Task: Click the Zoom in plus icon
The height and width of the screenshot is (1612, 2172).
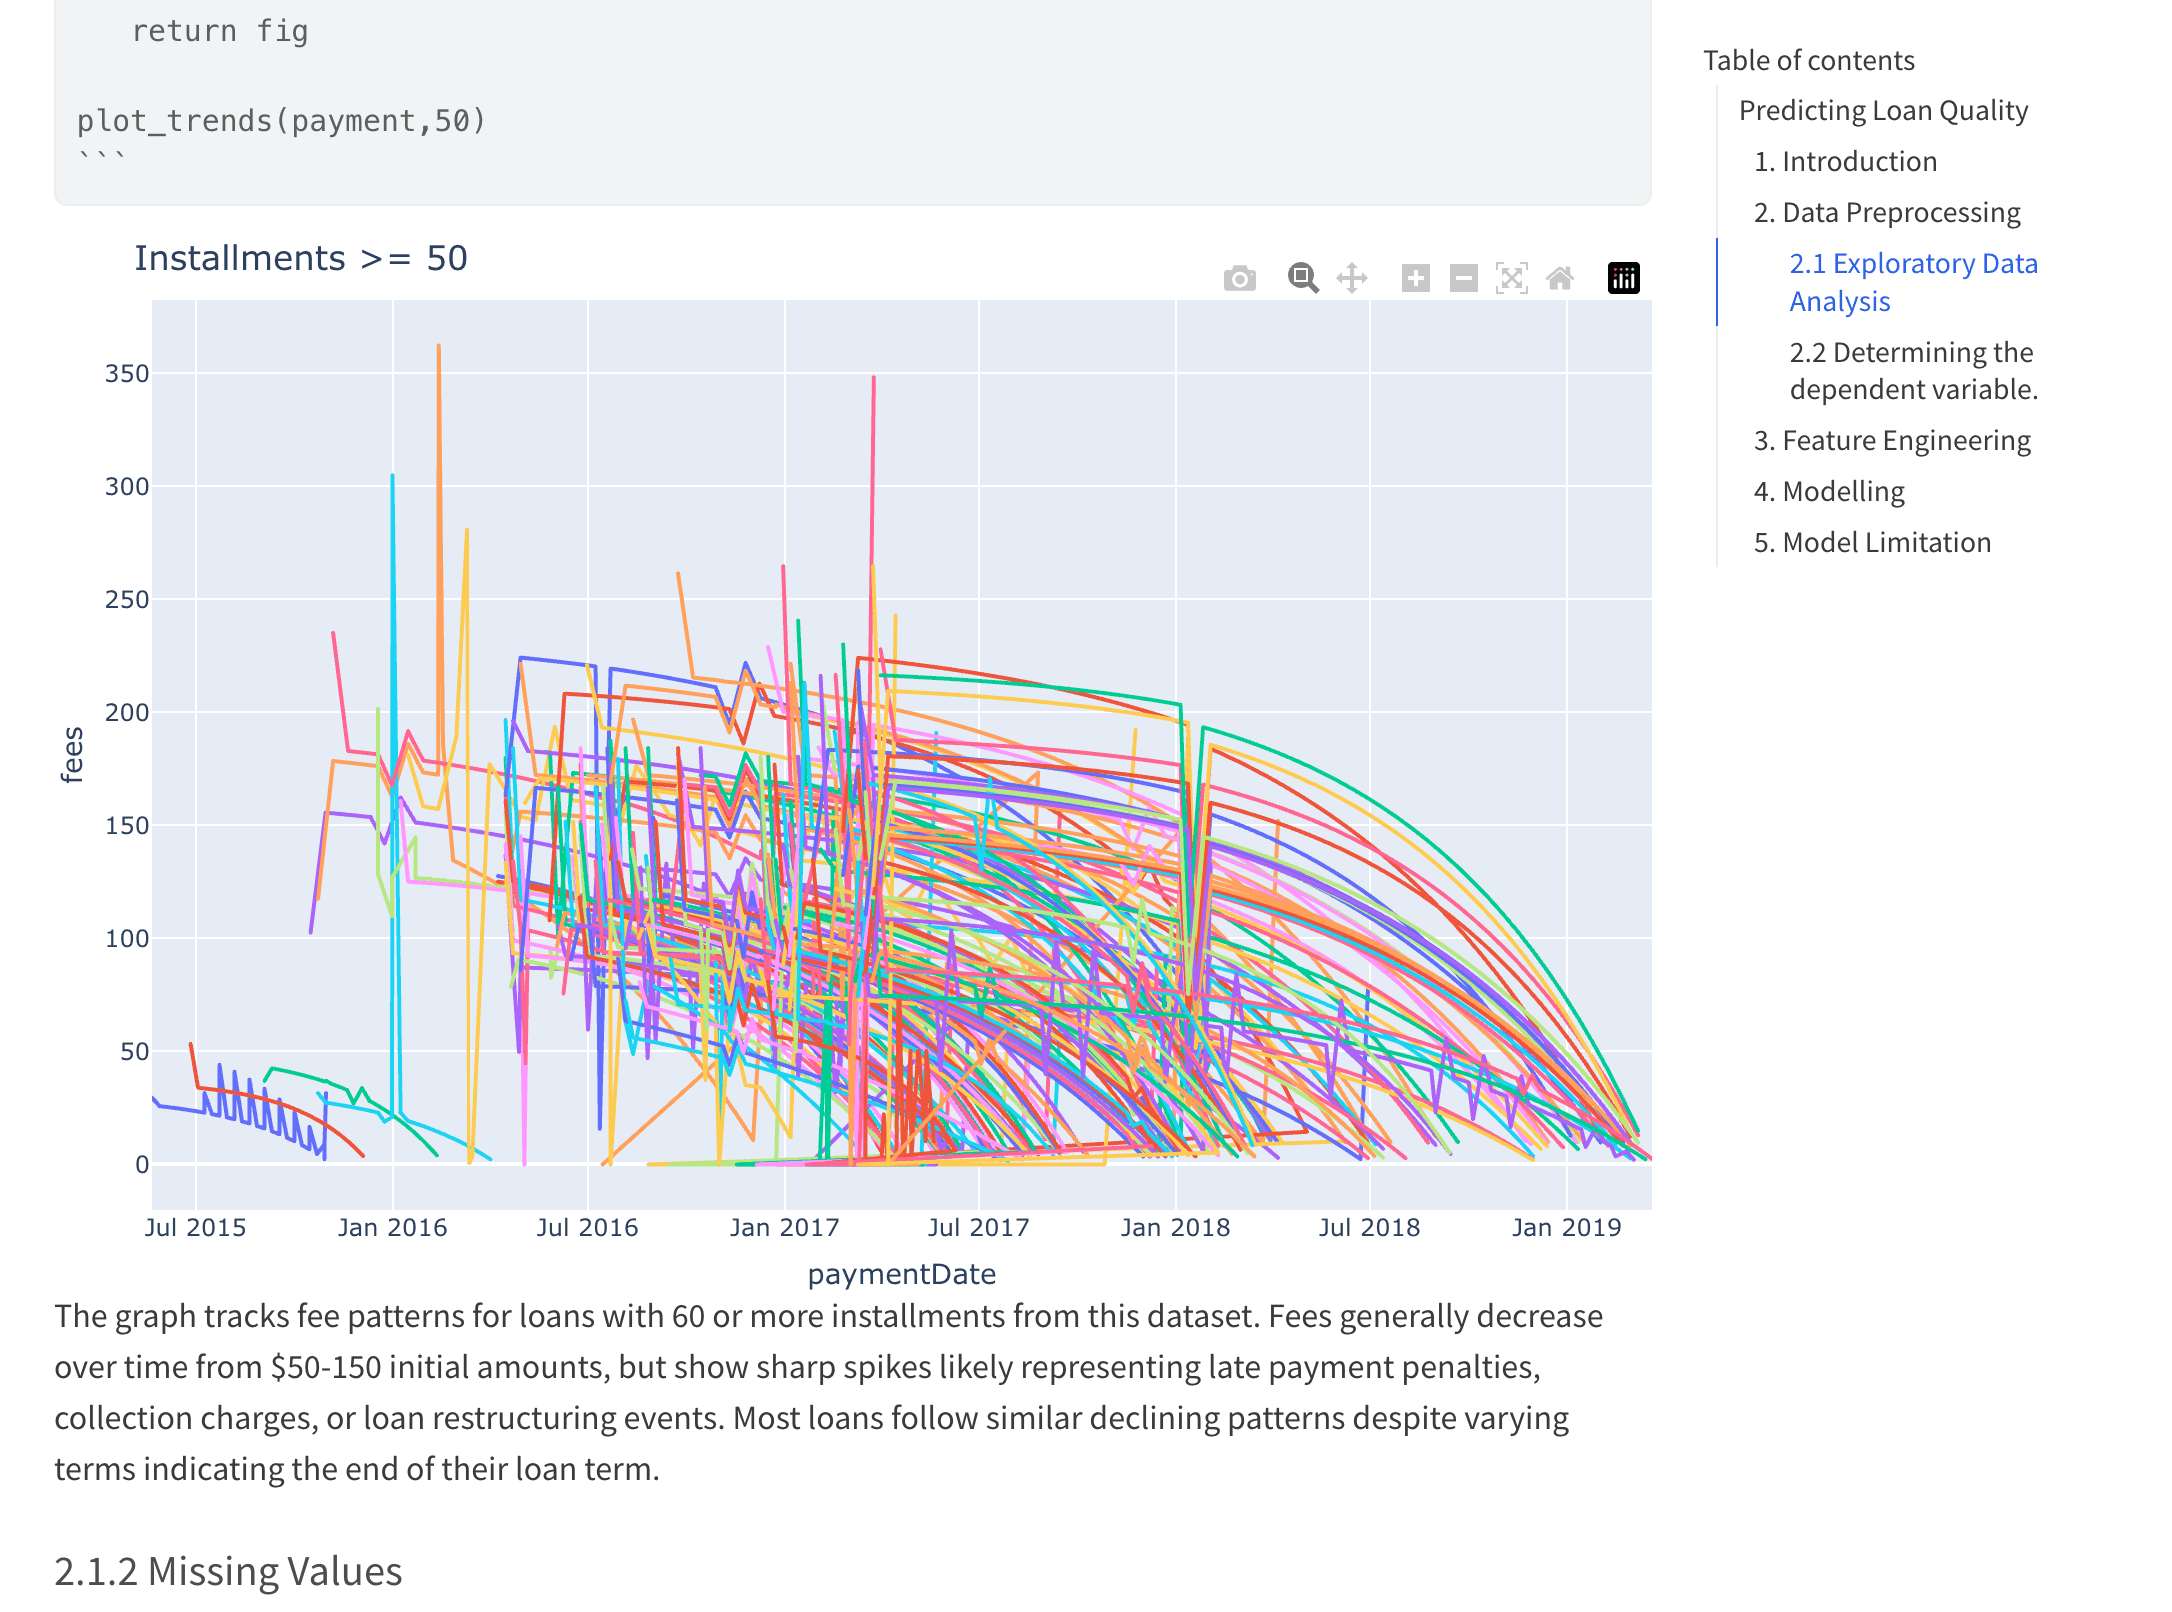Action: (1415, 278)
